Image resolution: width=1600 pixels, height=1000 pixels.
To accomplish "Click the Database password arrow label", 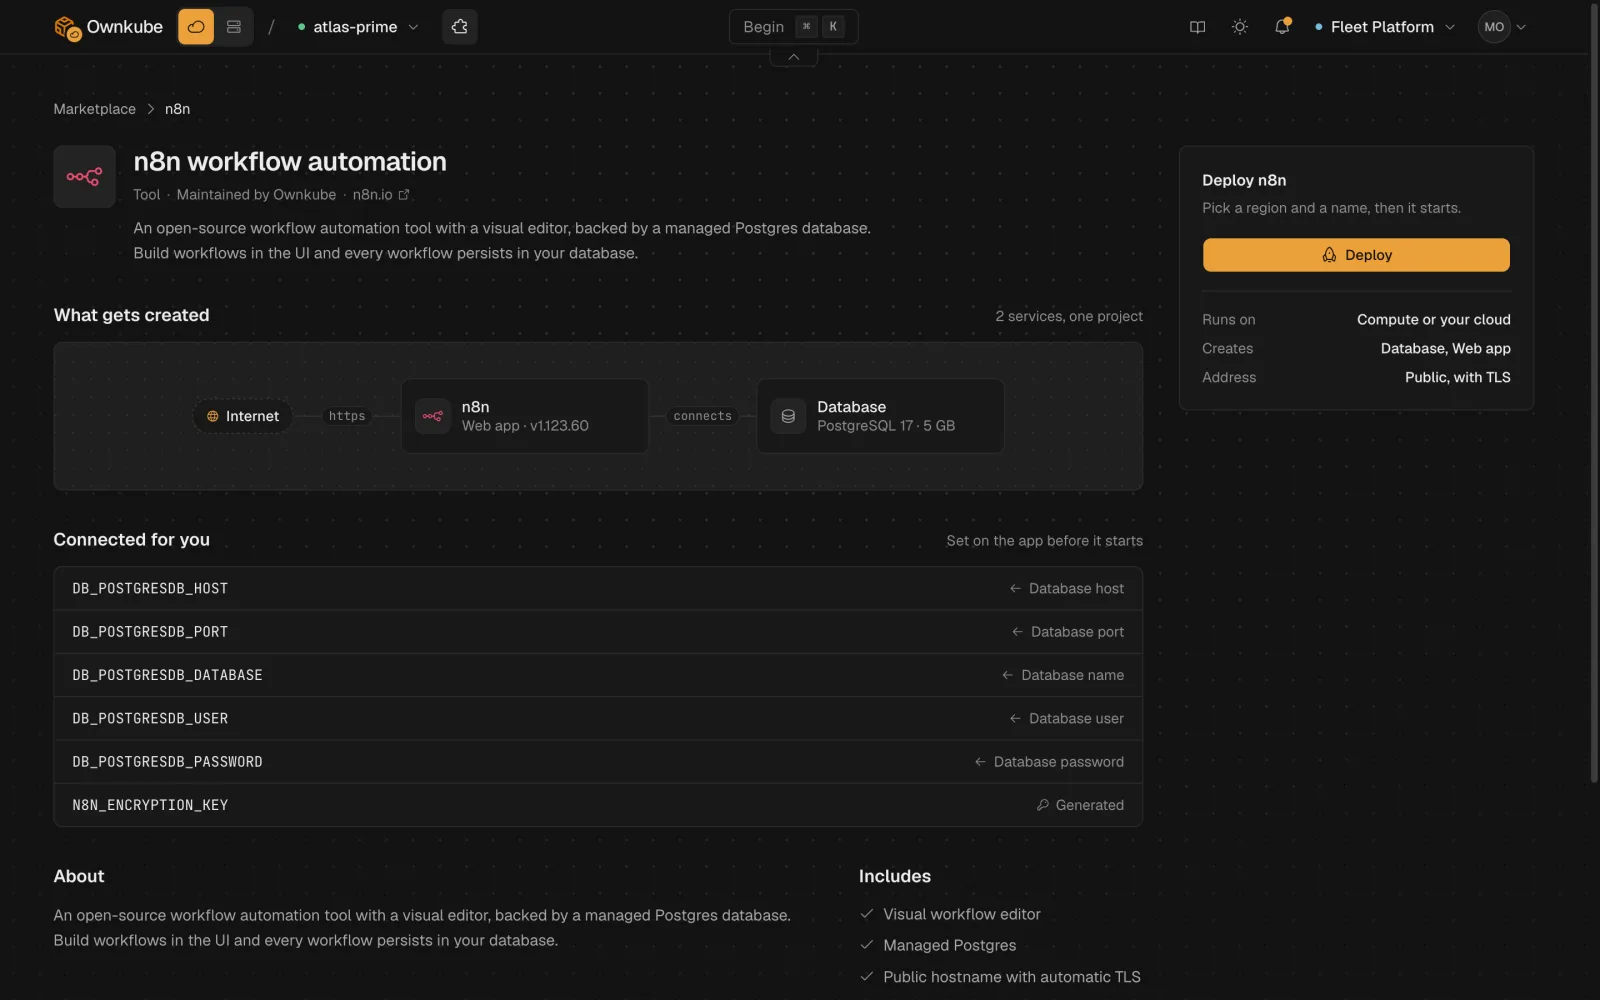I will (1049, 762).
